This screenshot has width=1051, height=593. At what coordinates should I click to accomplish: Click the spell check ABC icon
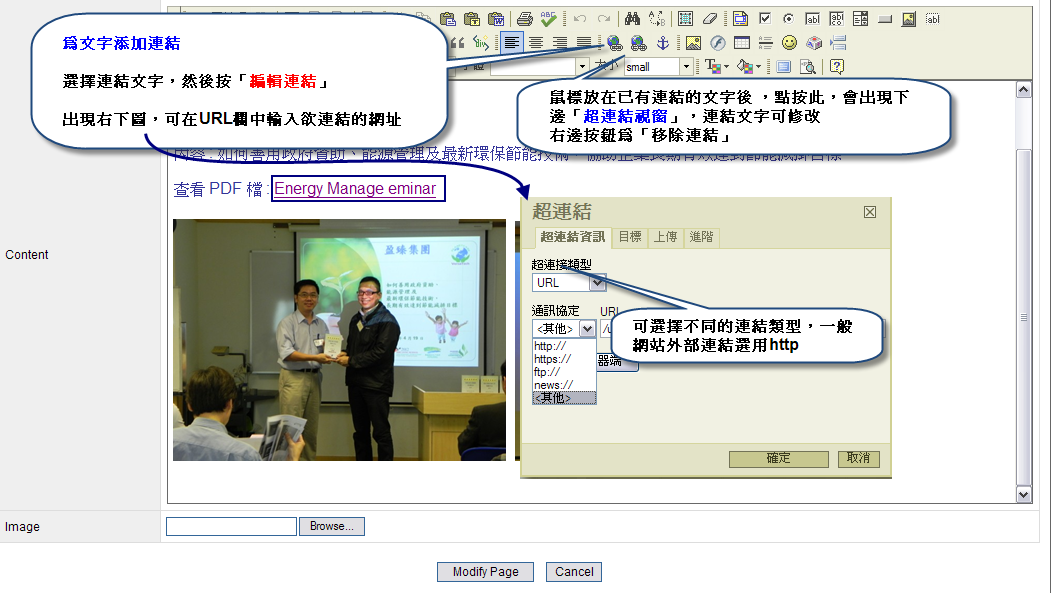click(548, 18)
